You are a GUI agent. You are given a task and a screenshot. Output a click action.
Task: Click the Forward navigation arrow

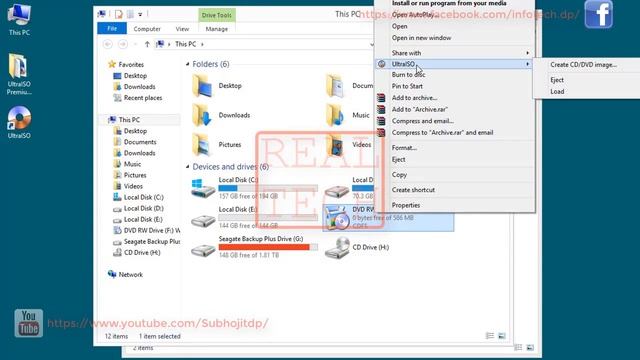pyautogui.click(x=122, y=44)
